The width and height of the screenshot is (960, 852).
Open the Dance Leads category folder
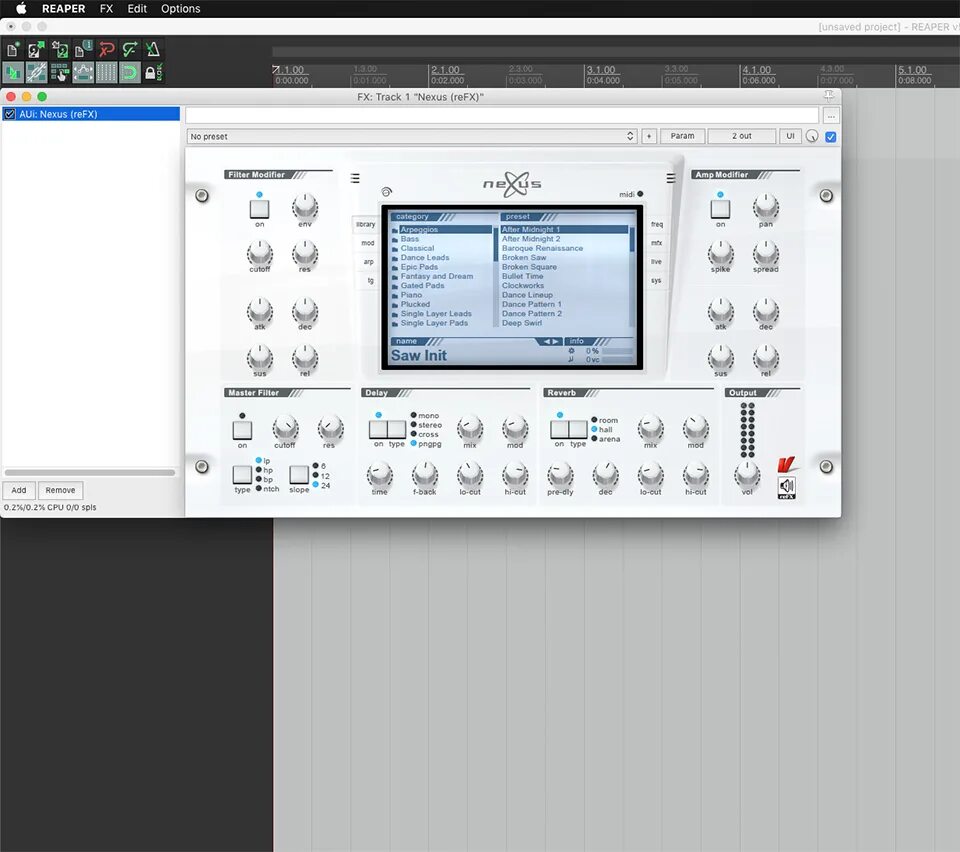click(441, 258)
